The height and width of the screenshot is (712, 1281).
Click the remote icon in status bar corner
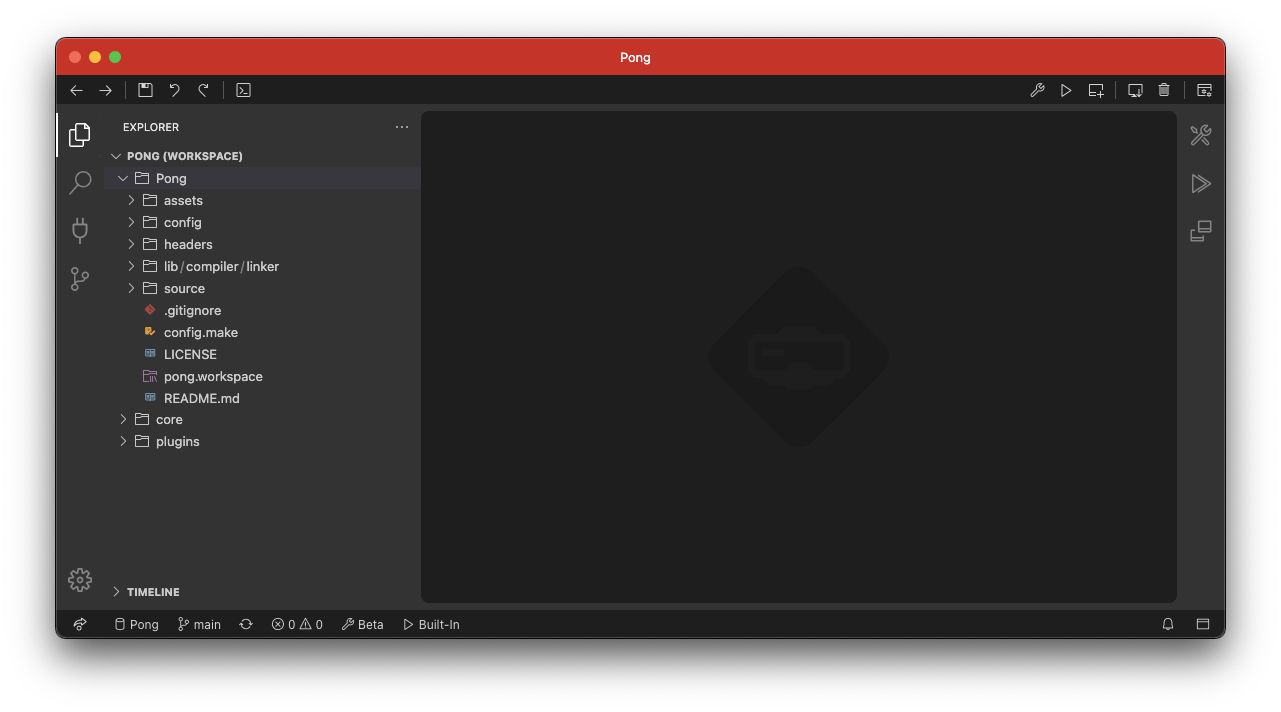80,624
